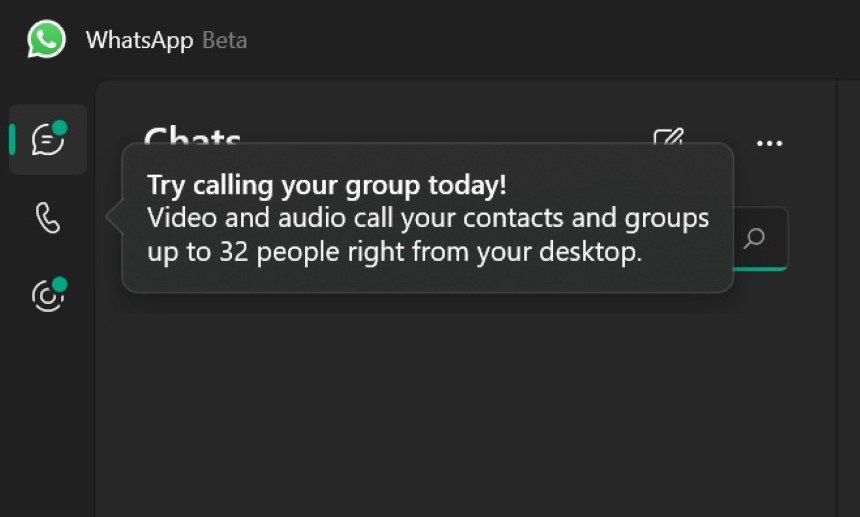Click the WhatsApp logo in the title bar
The height and width of the screenshot is (517, 860).
pos(47,39)
